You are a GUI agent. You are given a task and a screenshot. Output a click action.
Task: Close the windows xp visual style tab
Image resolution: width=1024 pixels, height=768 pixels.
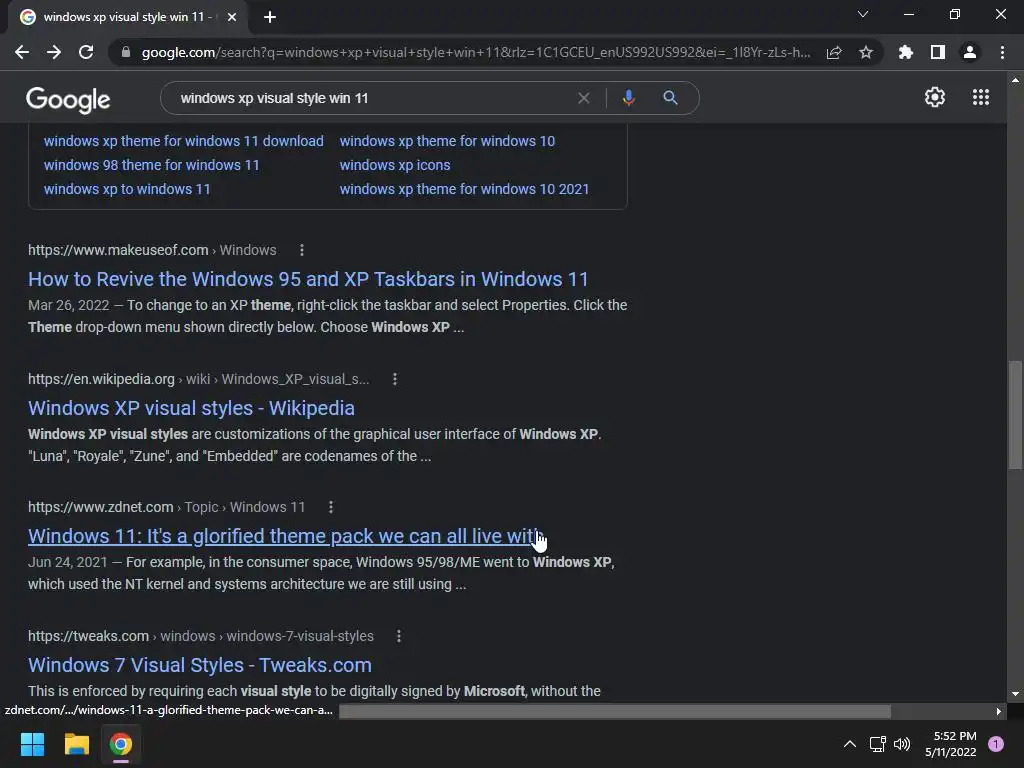(232, 17)
